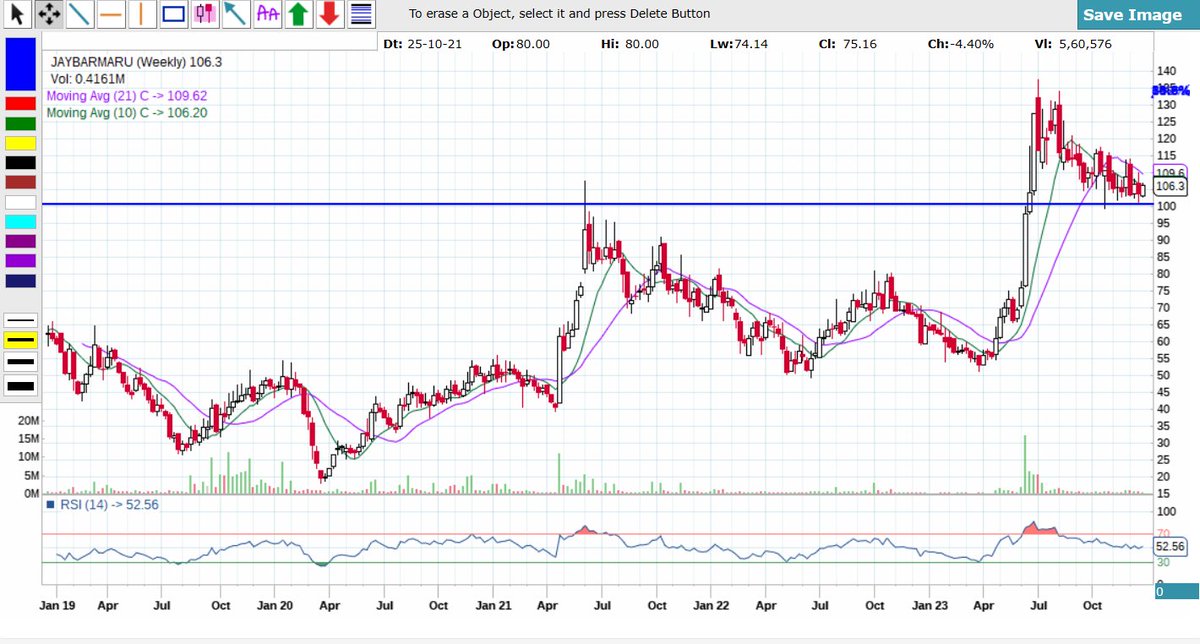
Task: Pick the white color swatch
Action: point(21,202)
